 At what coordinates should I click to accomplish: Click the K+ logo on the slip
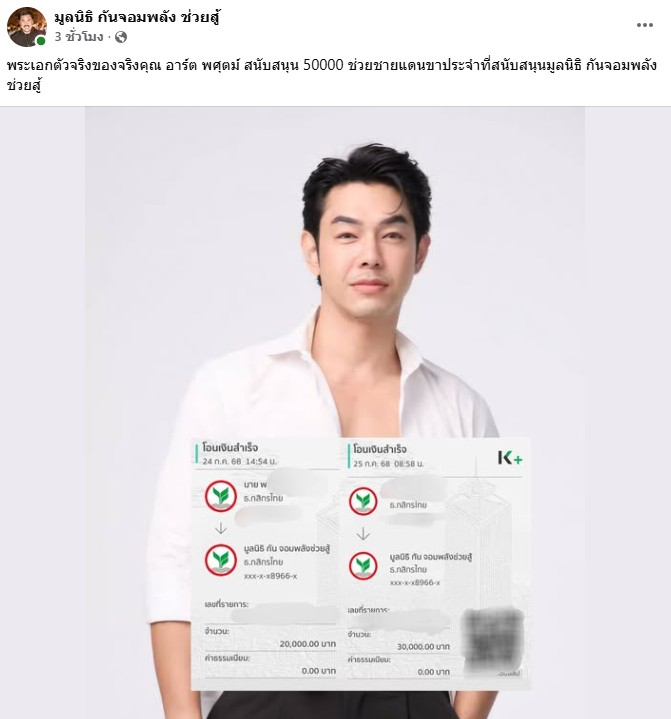click(x=510, y=458)
